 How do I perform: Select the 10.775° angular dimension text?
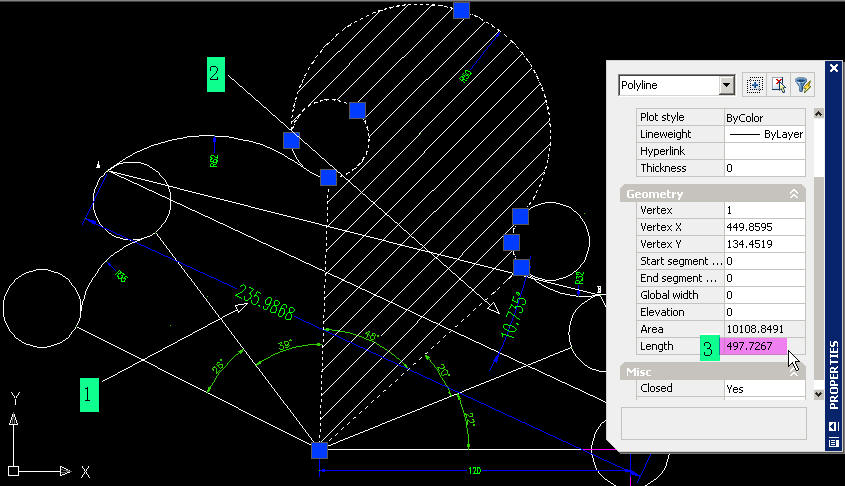(x=513, y=316)
